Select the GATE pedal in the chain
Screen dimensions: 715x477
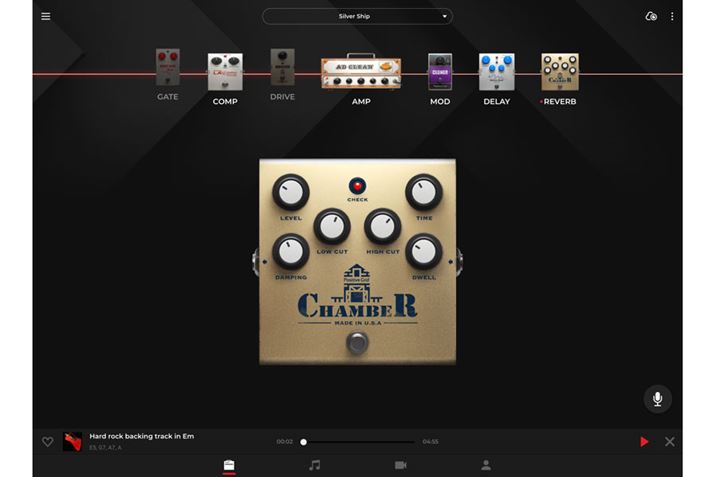coord(167,68)
